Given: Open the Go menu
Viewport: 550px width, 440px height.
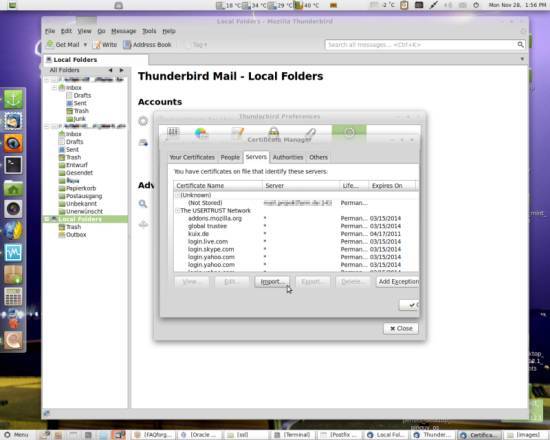Looking at the screenshot, I should coord(101,31).
